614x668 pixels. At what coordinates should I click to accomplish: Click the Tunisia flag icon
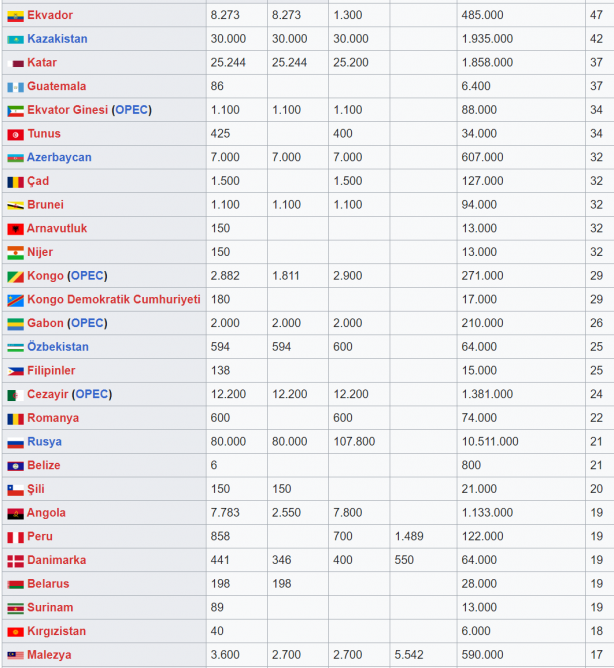15,134
